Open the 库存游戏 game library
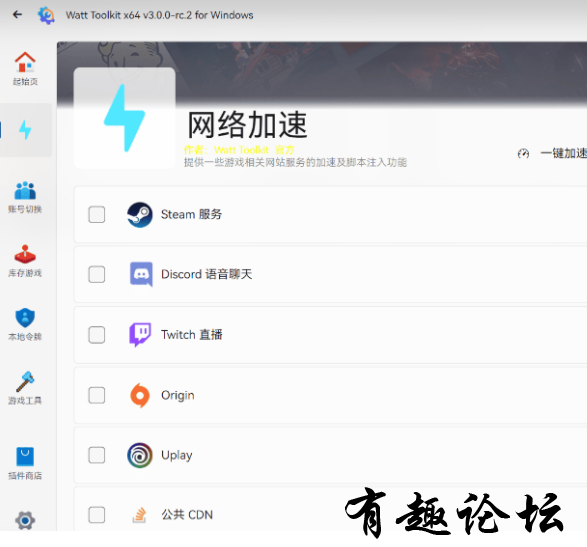This screenshot has width=587, height=547. [25, 261]
